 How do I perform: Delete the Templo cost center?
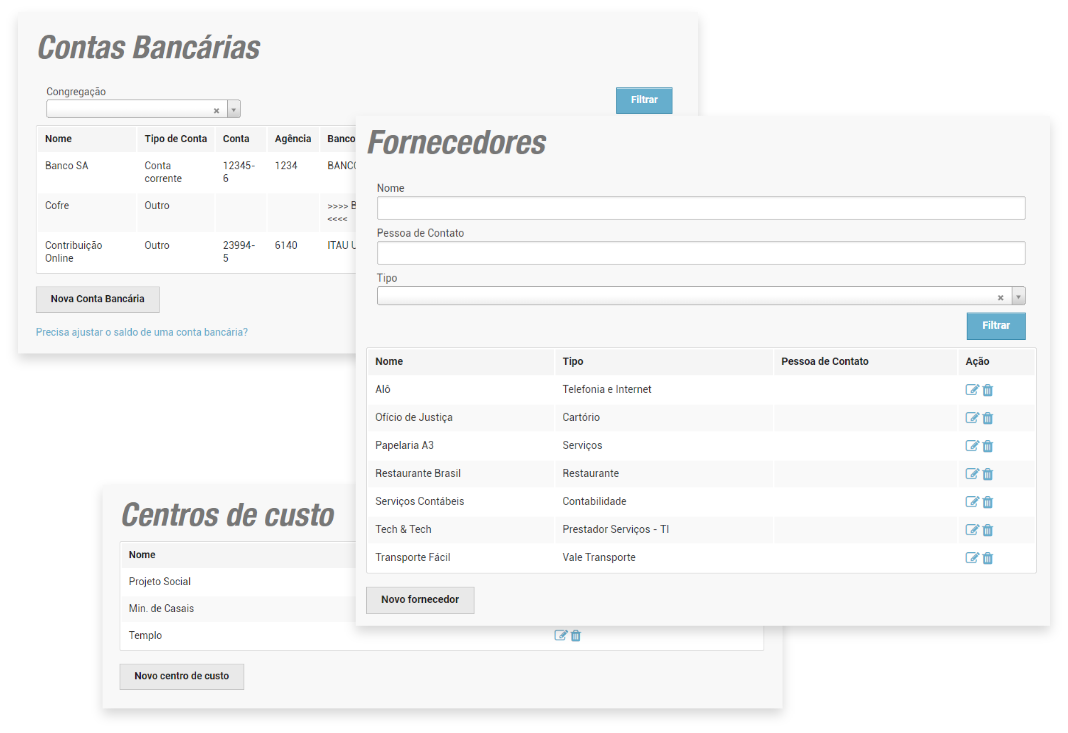point(576,635)
